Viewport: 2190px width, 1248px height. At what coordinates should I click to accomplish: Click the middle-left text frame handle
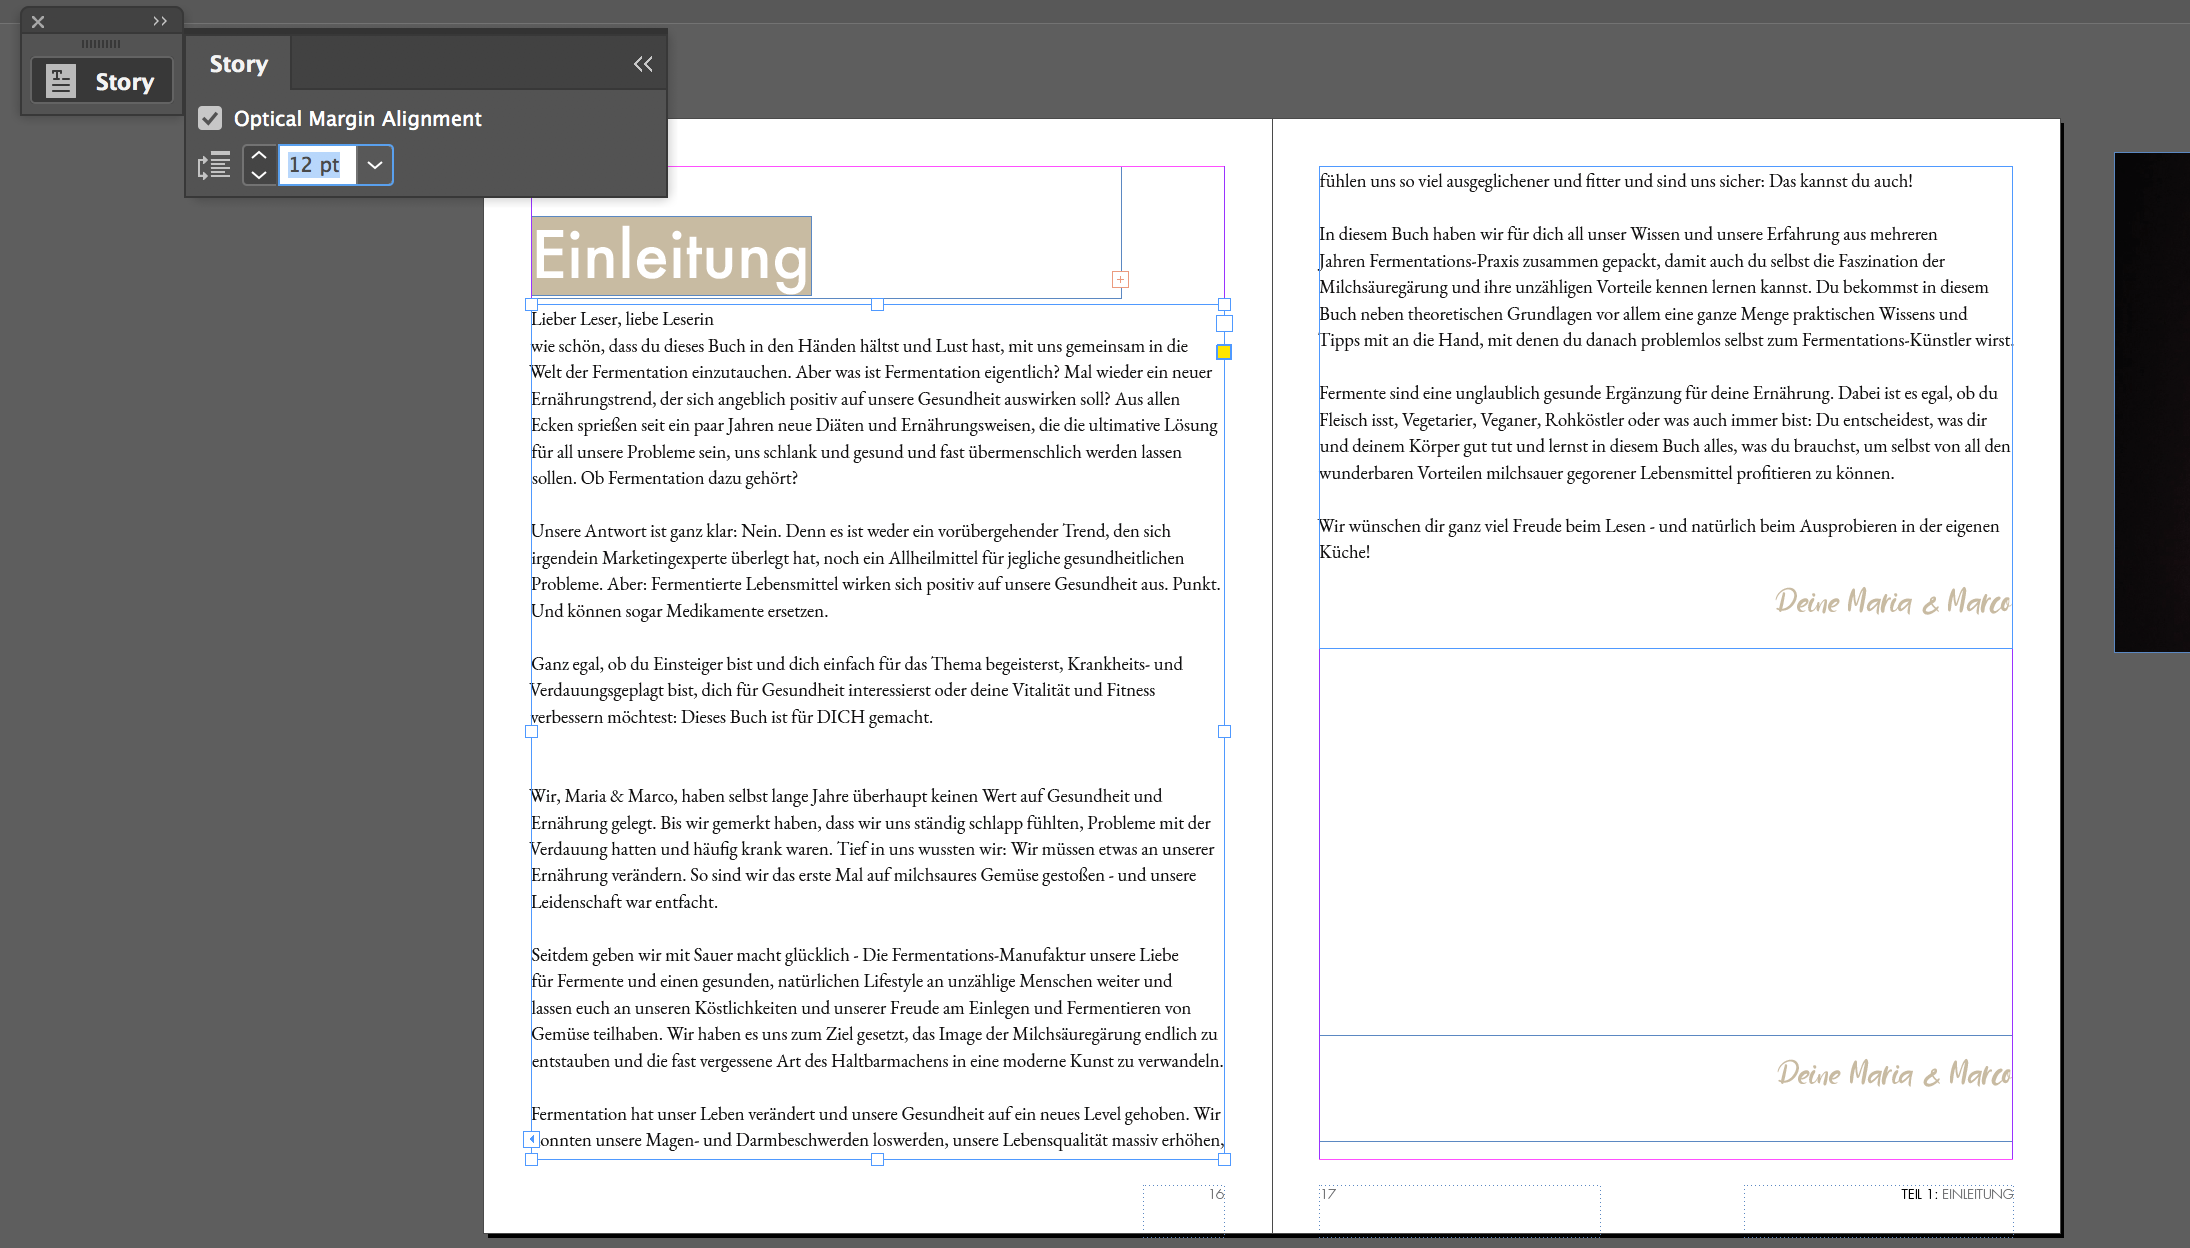[531, 731]
